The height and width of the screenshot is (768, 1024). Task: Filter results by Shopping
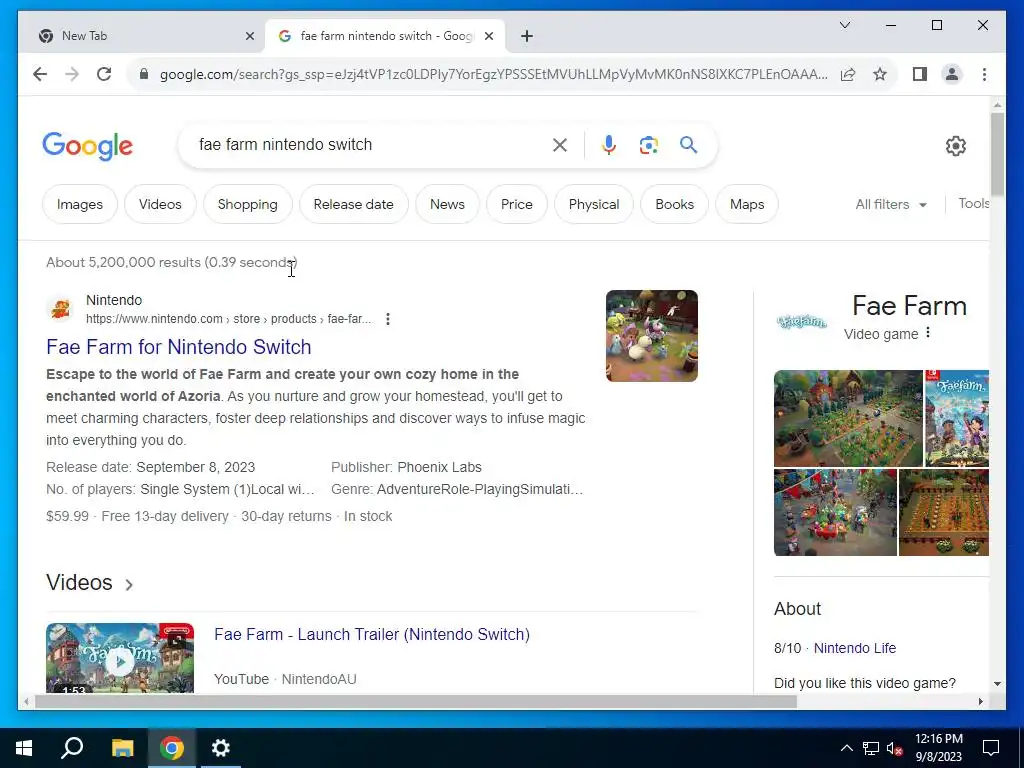pos(248,204)
